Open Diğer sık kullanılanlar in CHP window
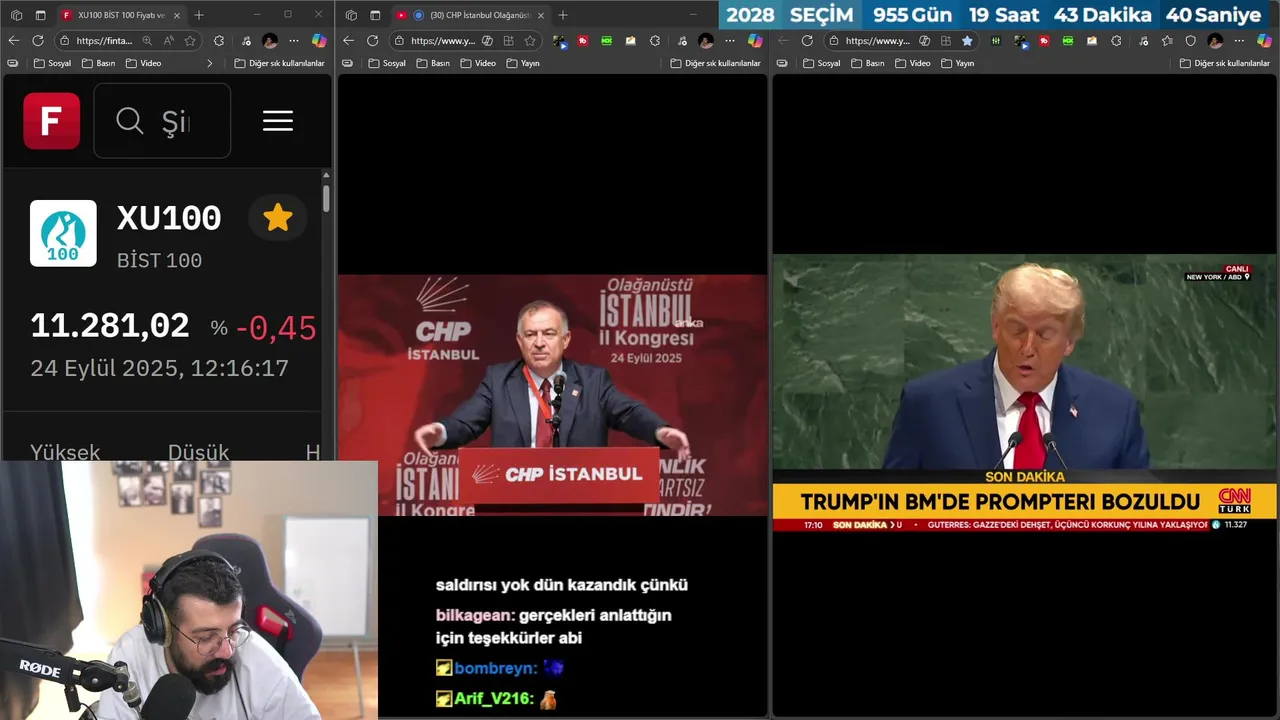Screen dimensions: 1280x720 715,63
